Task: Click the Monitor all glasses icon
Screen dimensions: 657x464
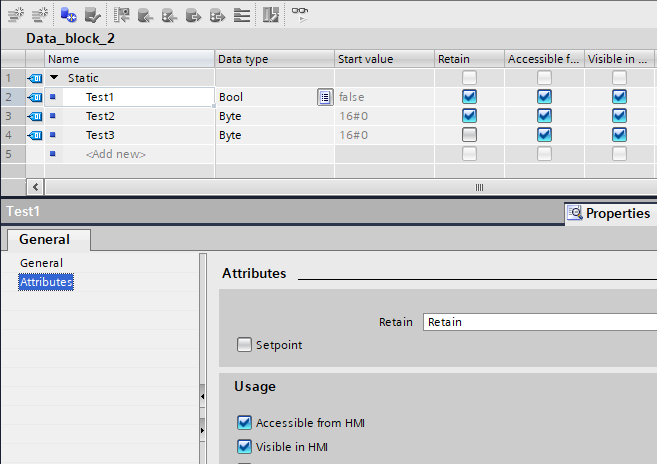Action: (299, 14)
